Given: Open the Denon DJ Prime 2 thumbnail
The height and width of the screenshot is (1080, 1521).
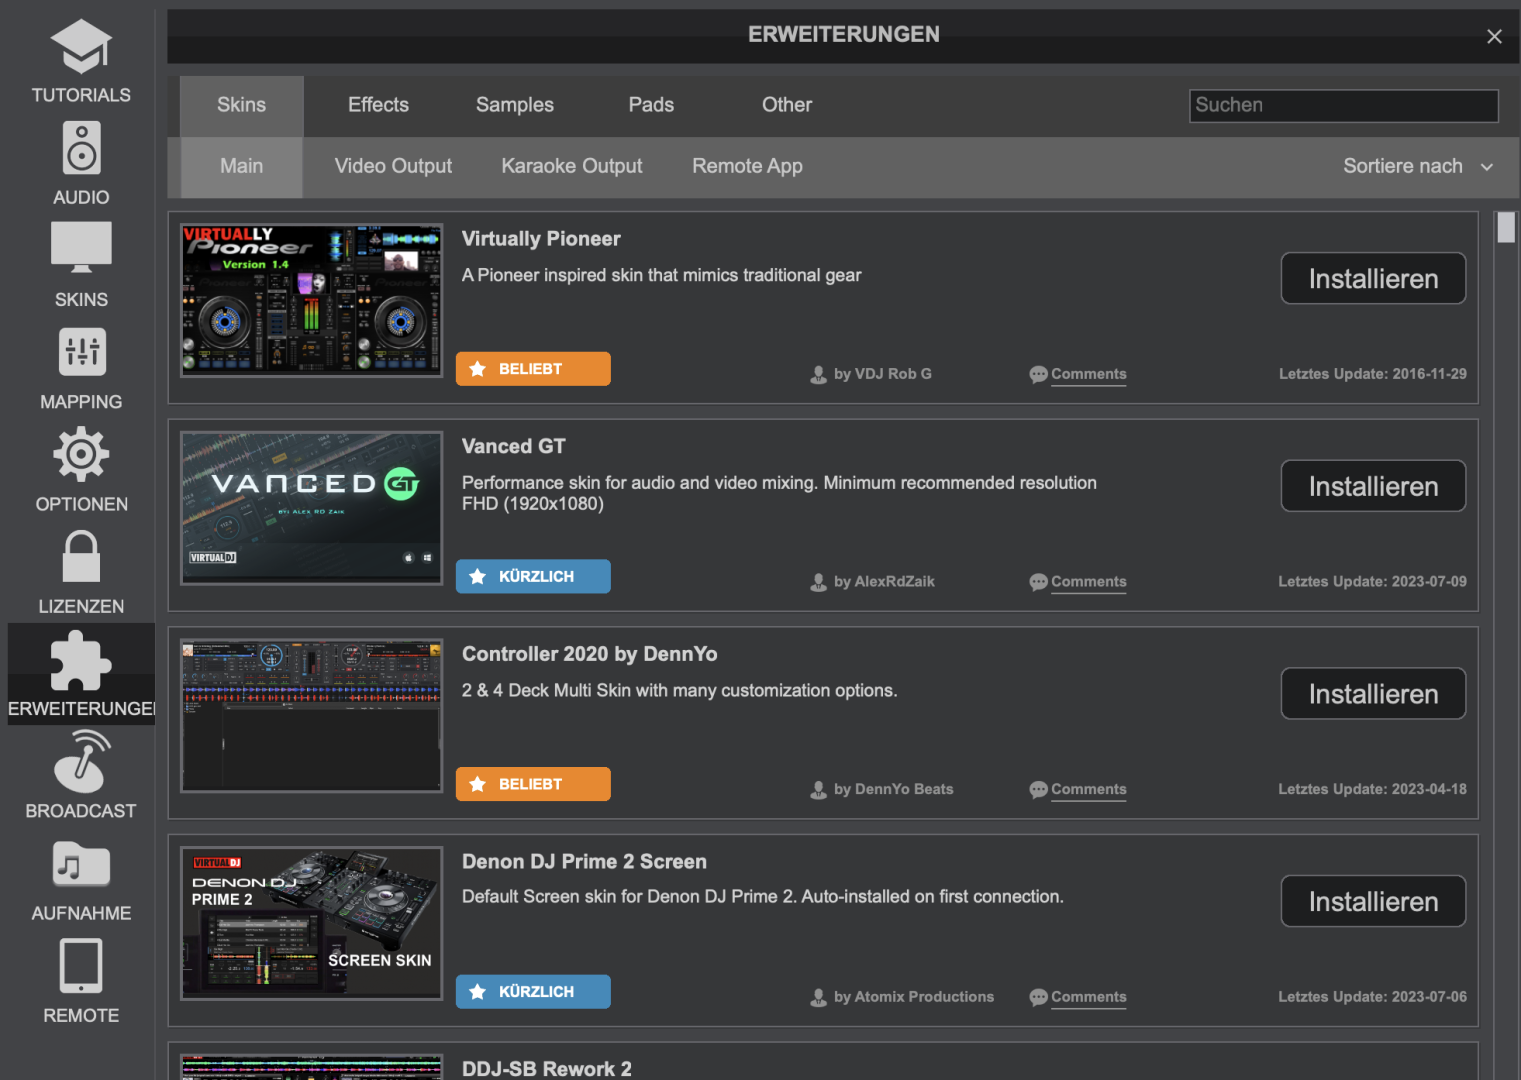Looking at the screenshot, I should point(311,923).
